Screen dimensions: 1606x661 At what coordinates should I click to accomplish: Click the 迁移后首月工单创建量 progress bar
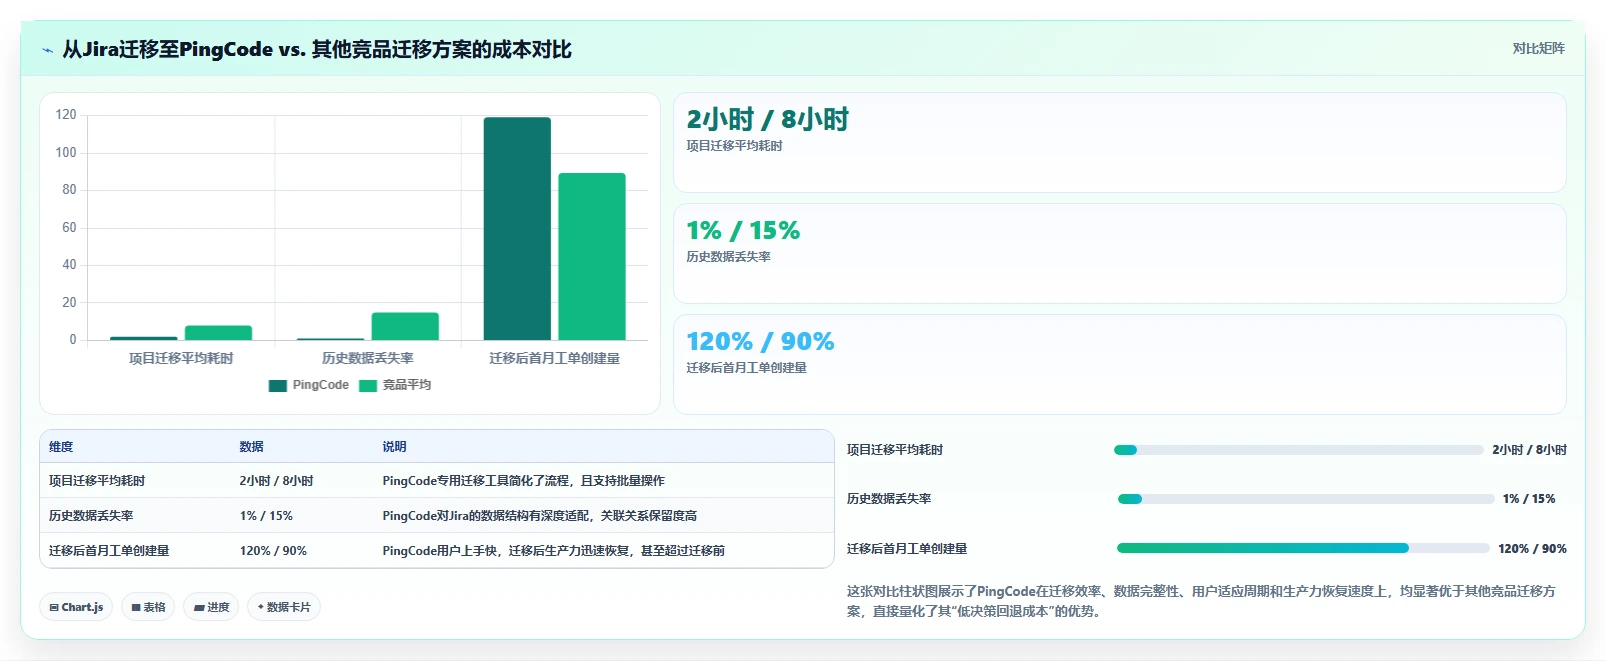click(x=1303, y=548)
